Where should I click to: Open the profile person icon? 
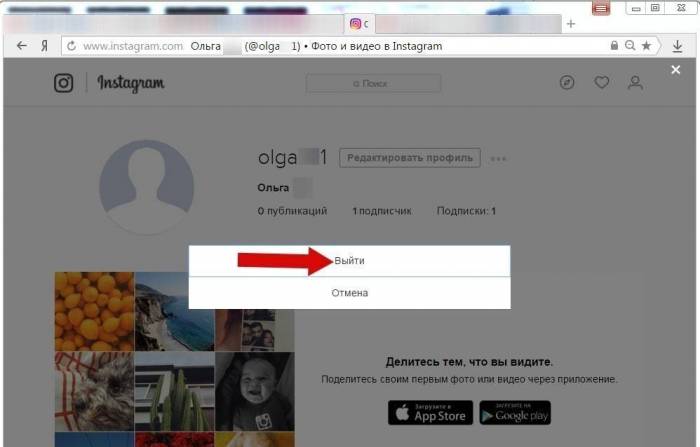pos(634,83)
